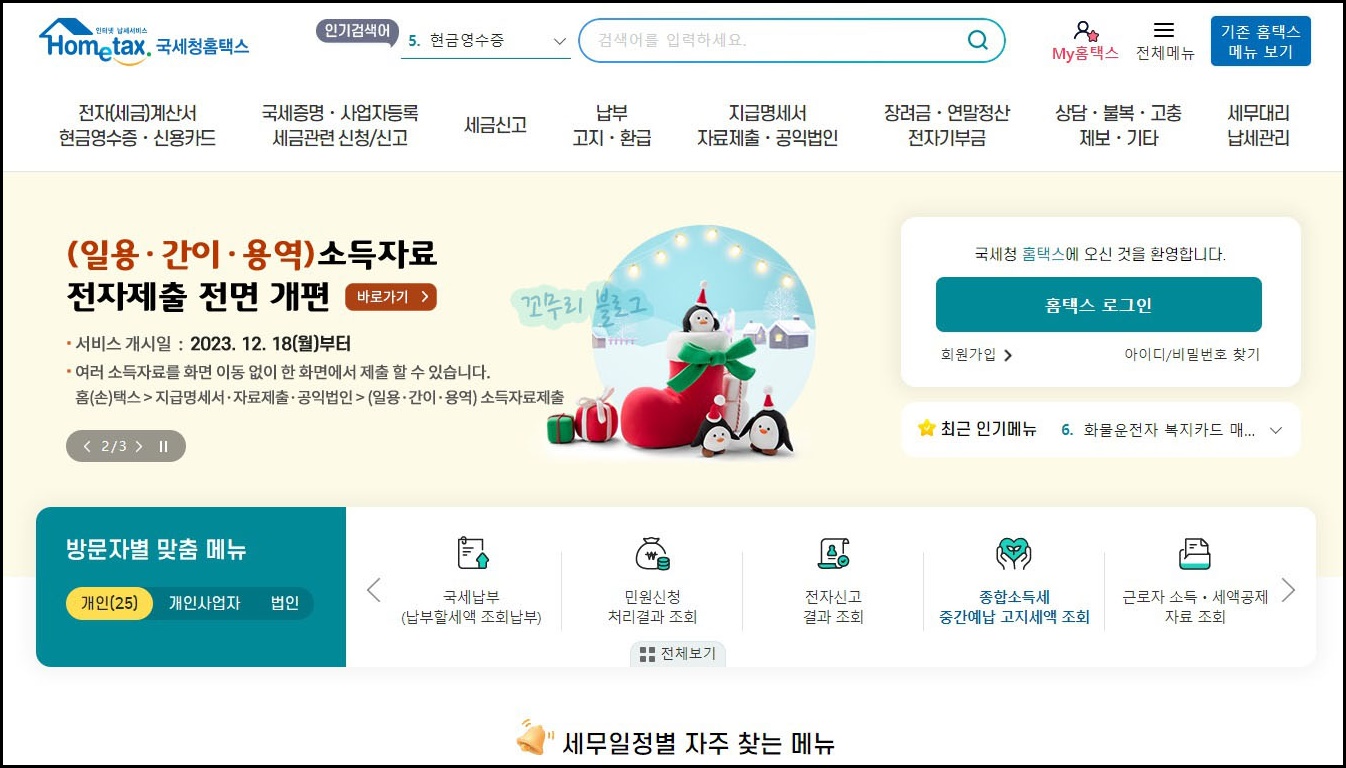Focus the 검색어를 입력하세요 search field
Screen dimensions: 1346x768
click(x=770, y=40)
